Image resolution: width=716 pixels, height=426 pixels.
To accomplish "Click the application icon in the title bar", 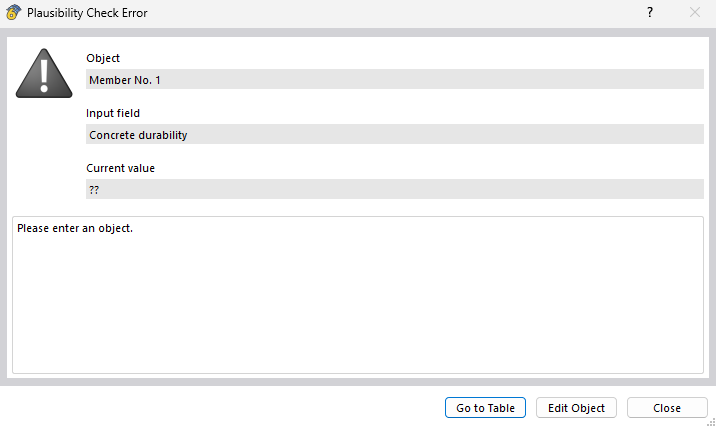I will (13, 13).
